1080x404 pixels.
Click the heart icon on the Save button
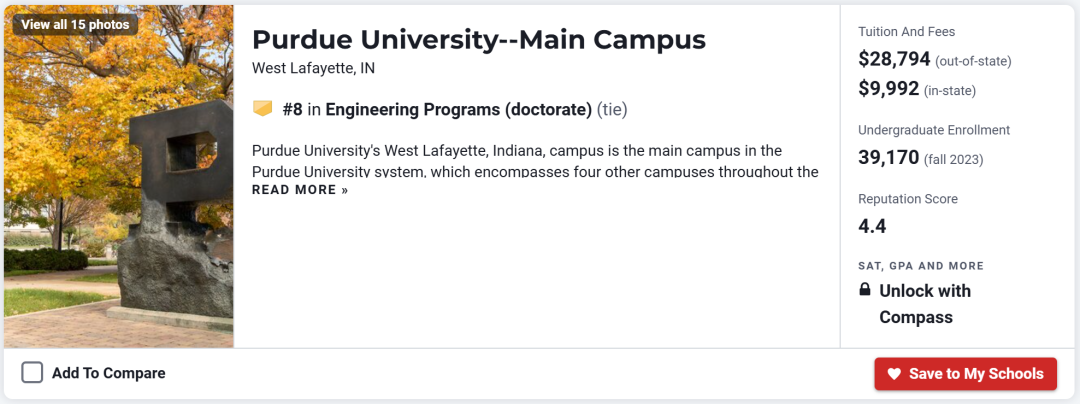click(x=894, y=374)
